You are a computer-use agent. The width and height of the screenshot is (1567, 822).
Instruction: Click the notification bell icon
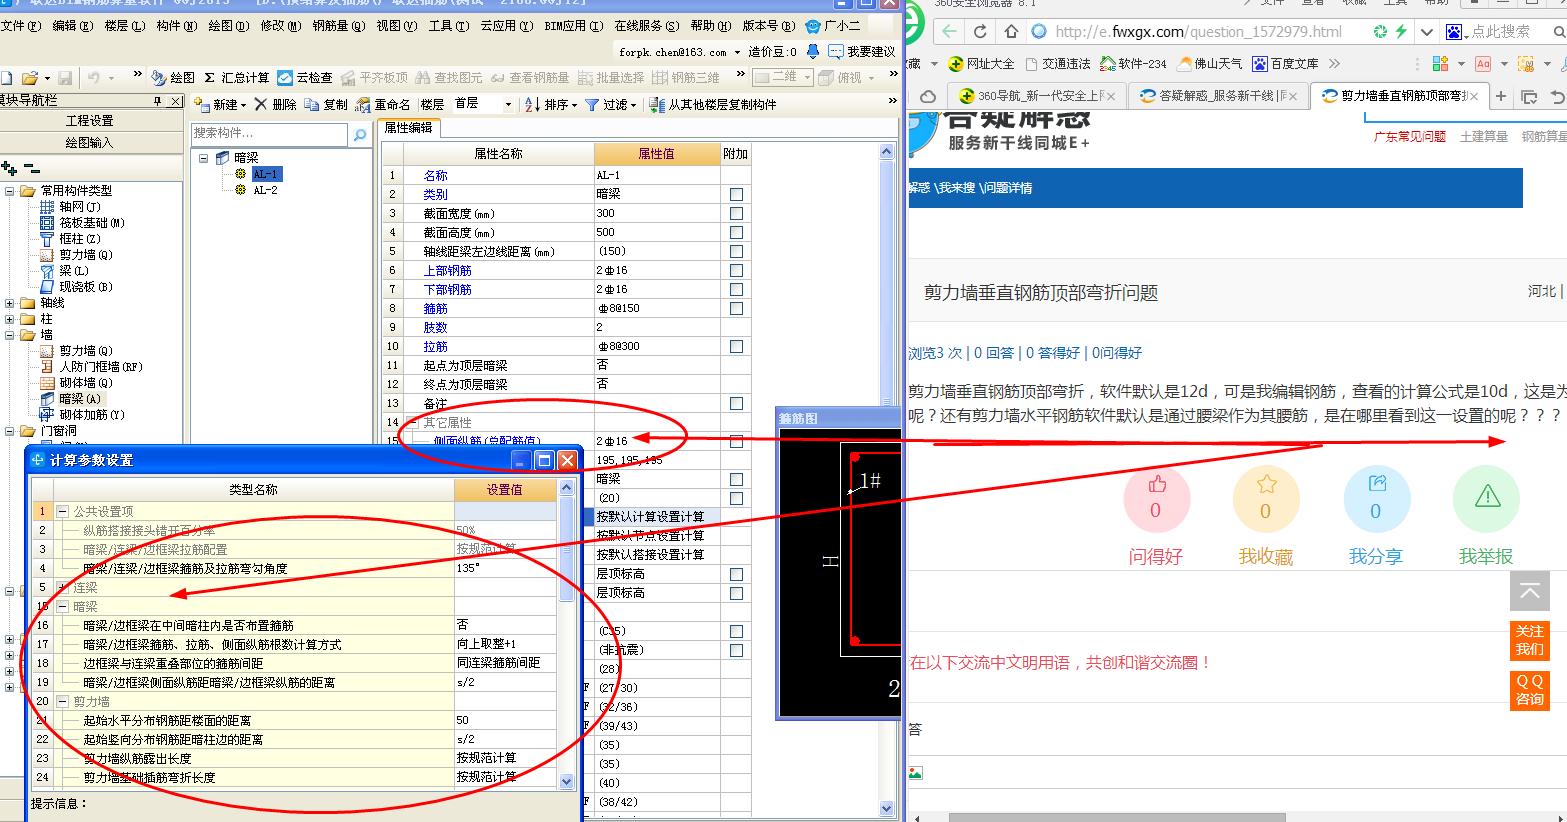point(813,51)
